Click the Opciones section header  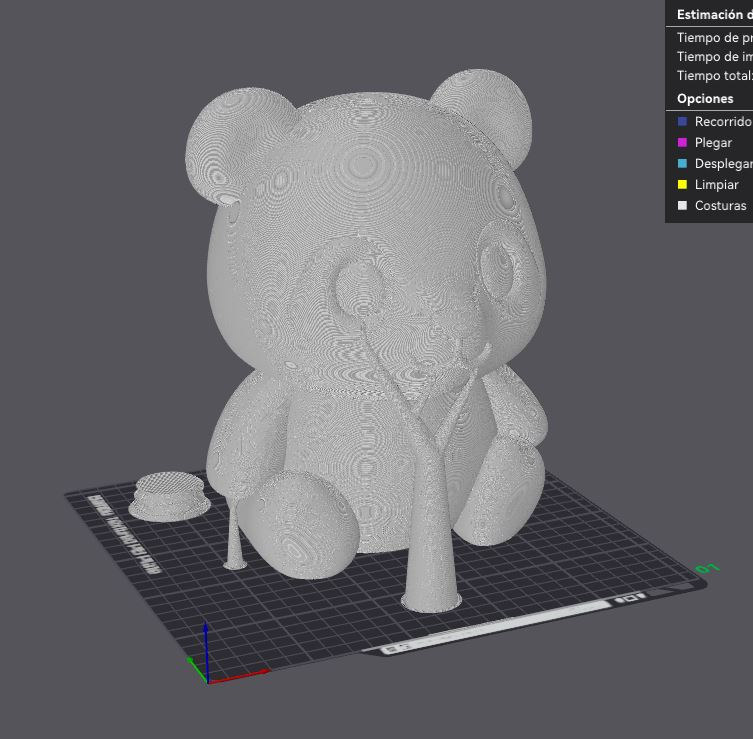[705, 98]
